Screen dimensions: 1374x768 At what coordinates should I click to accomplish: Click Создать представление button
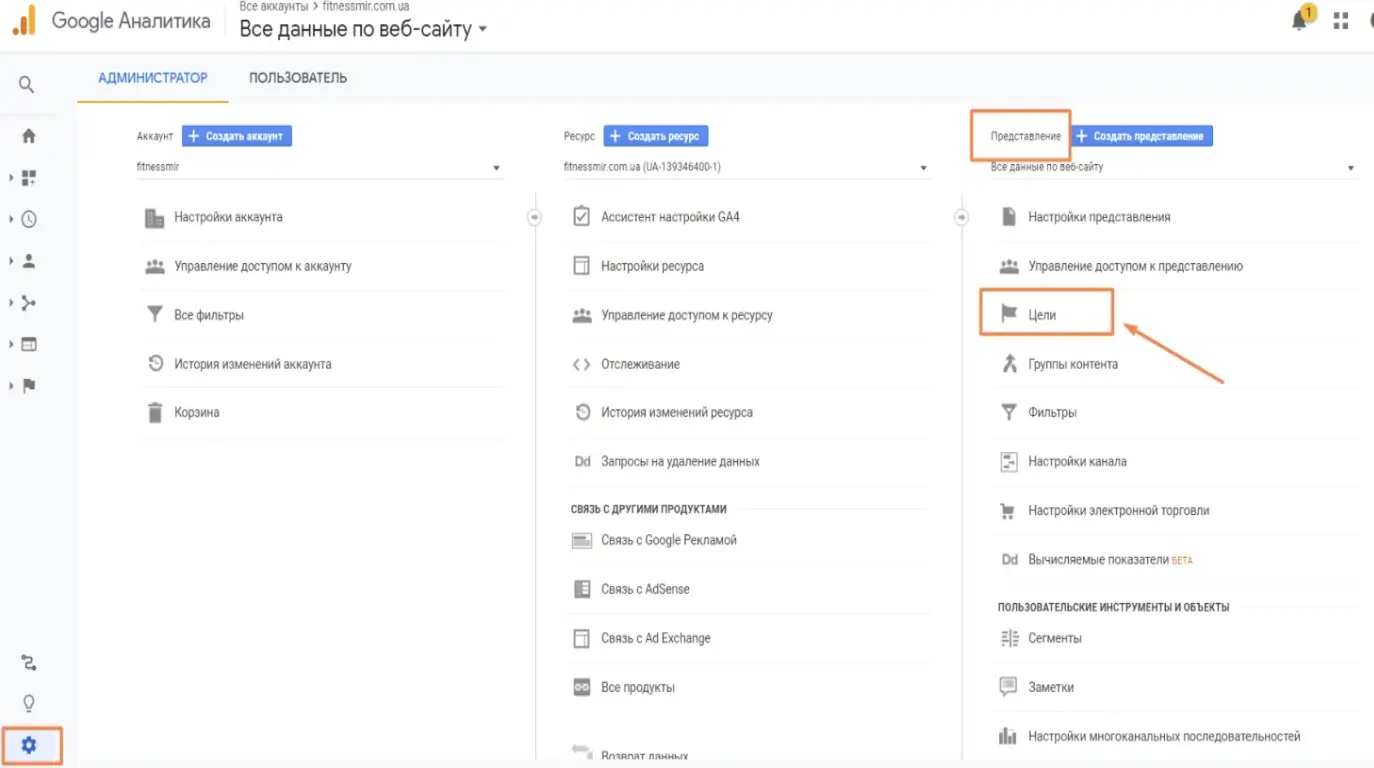tap(1142, 136)
